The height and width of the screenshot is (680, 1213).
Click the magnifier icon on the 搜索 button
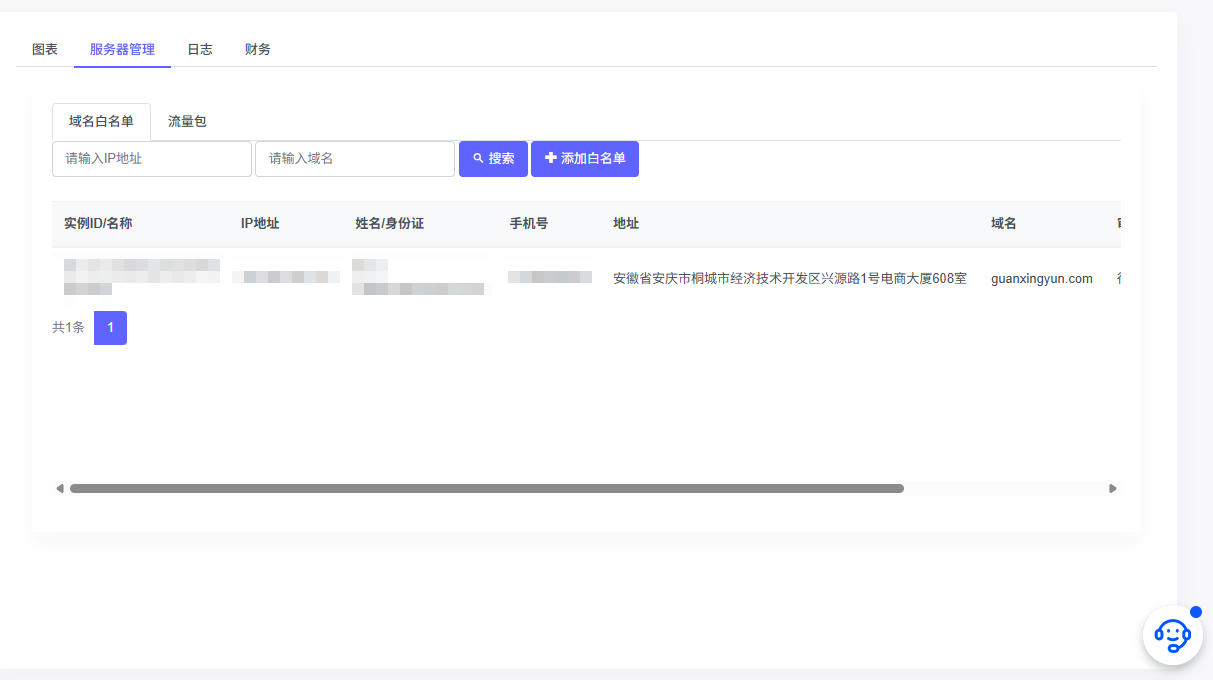477,158
